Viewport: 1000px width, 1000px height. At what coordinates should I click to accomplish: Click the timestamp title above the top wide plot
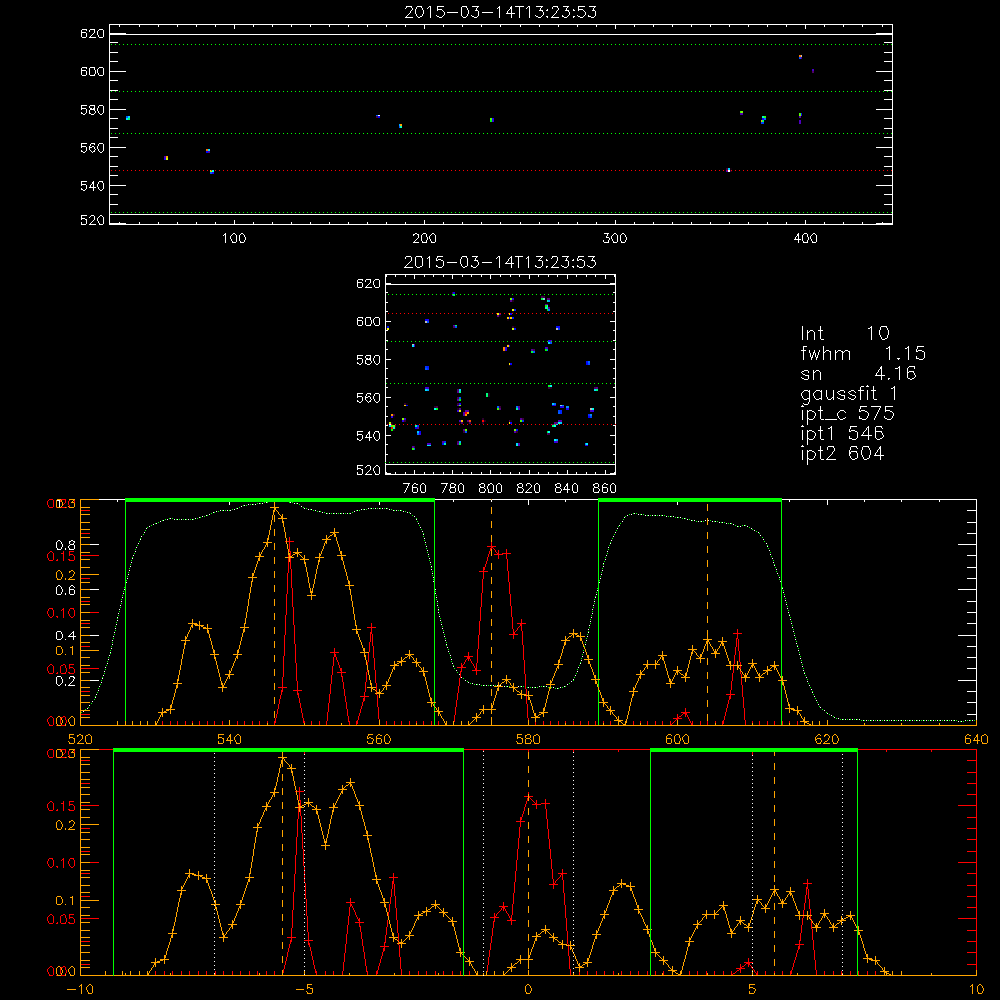501,12
